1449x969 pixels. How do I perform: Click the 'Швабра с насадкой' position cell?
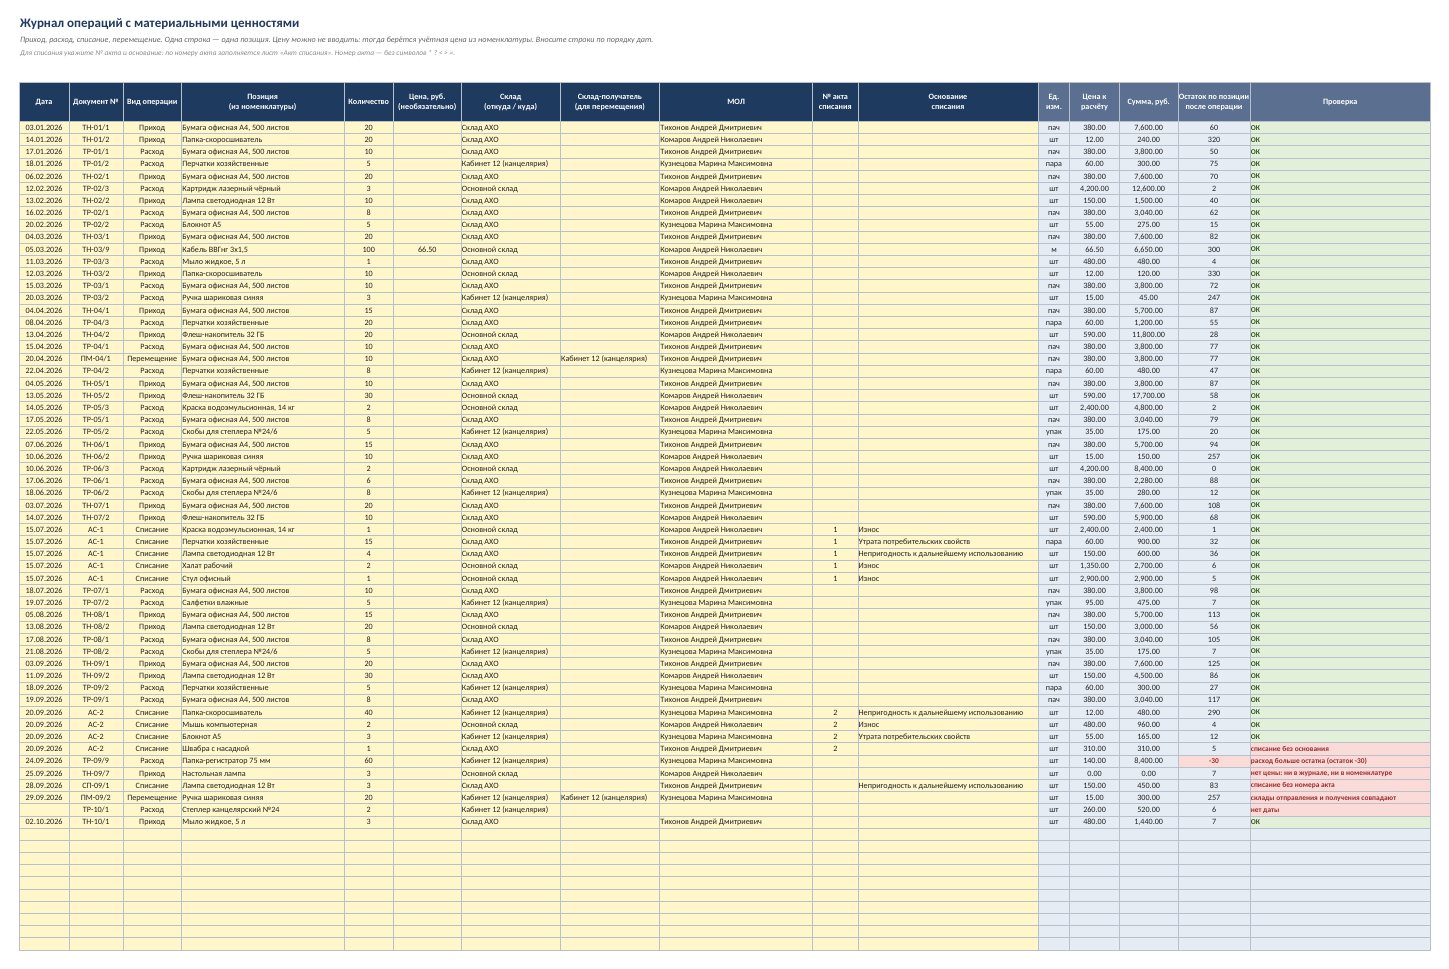(263, 749)
